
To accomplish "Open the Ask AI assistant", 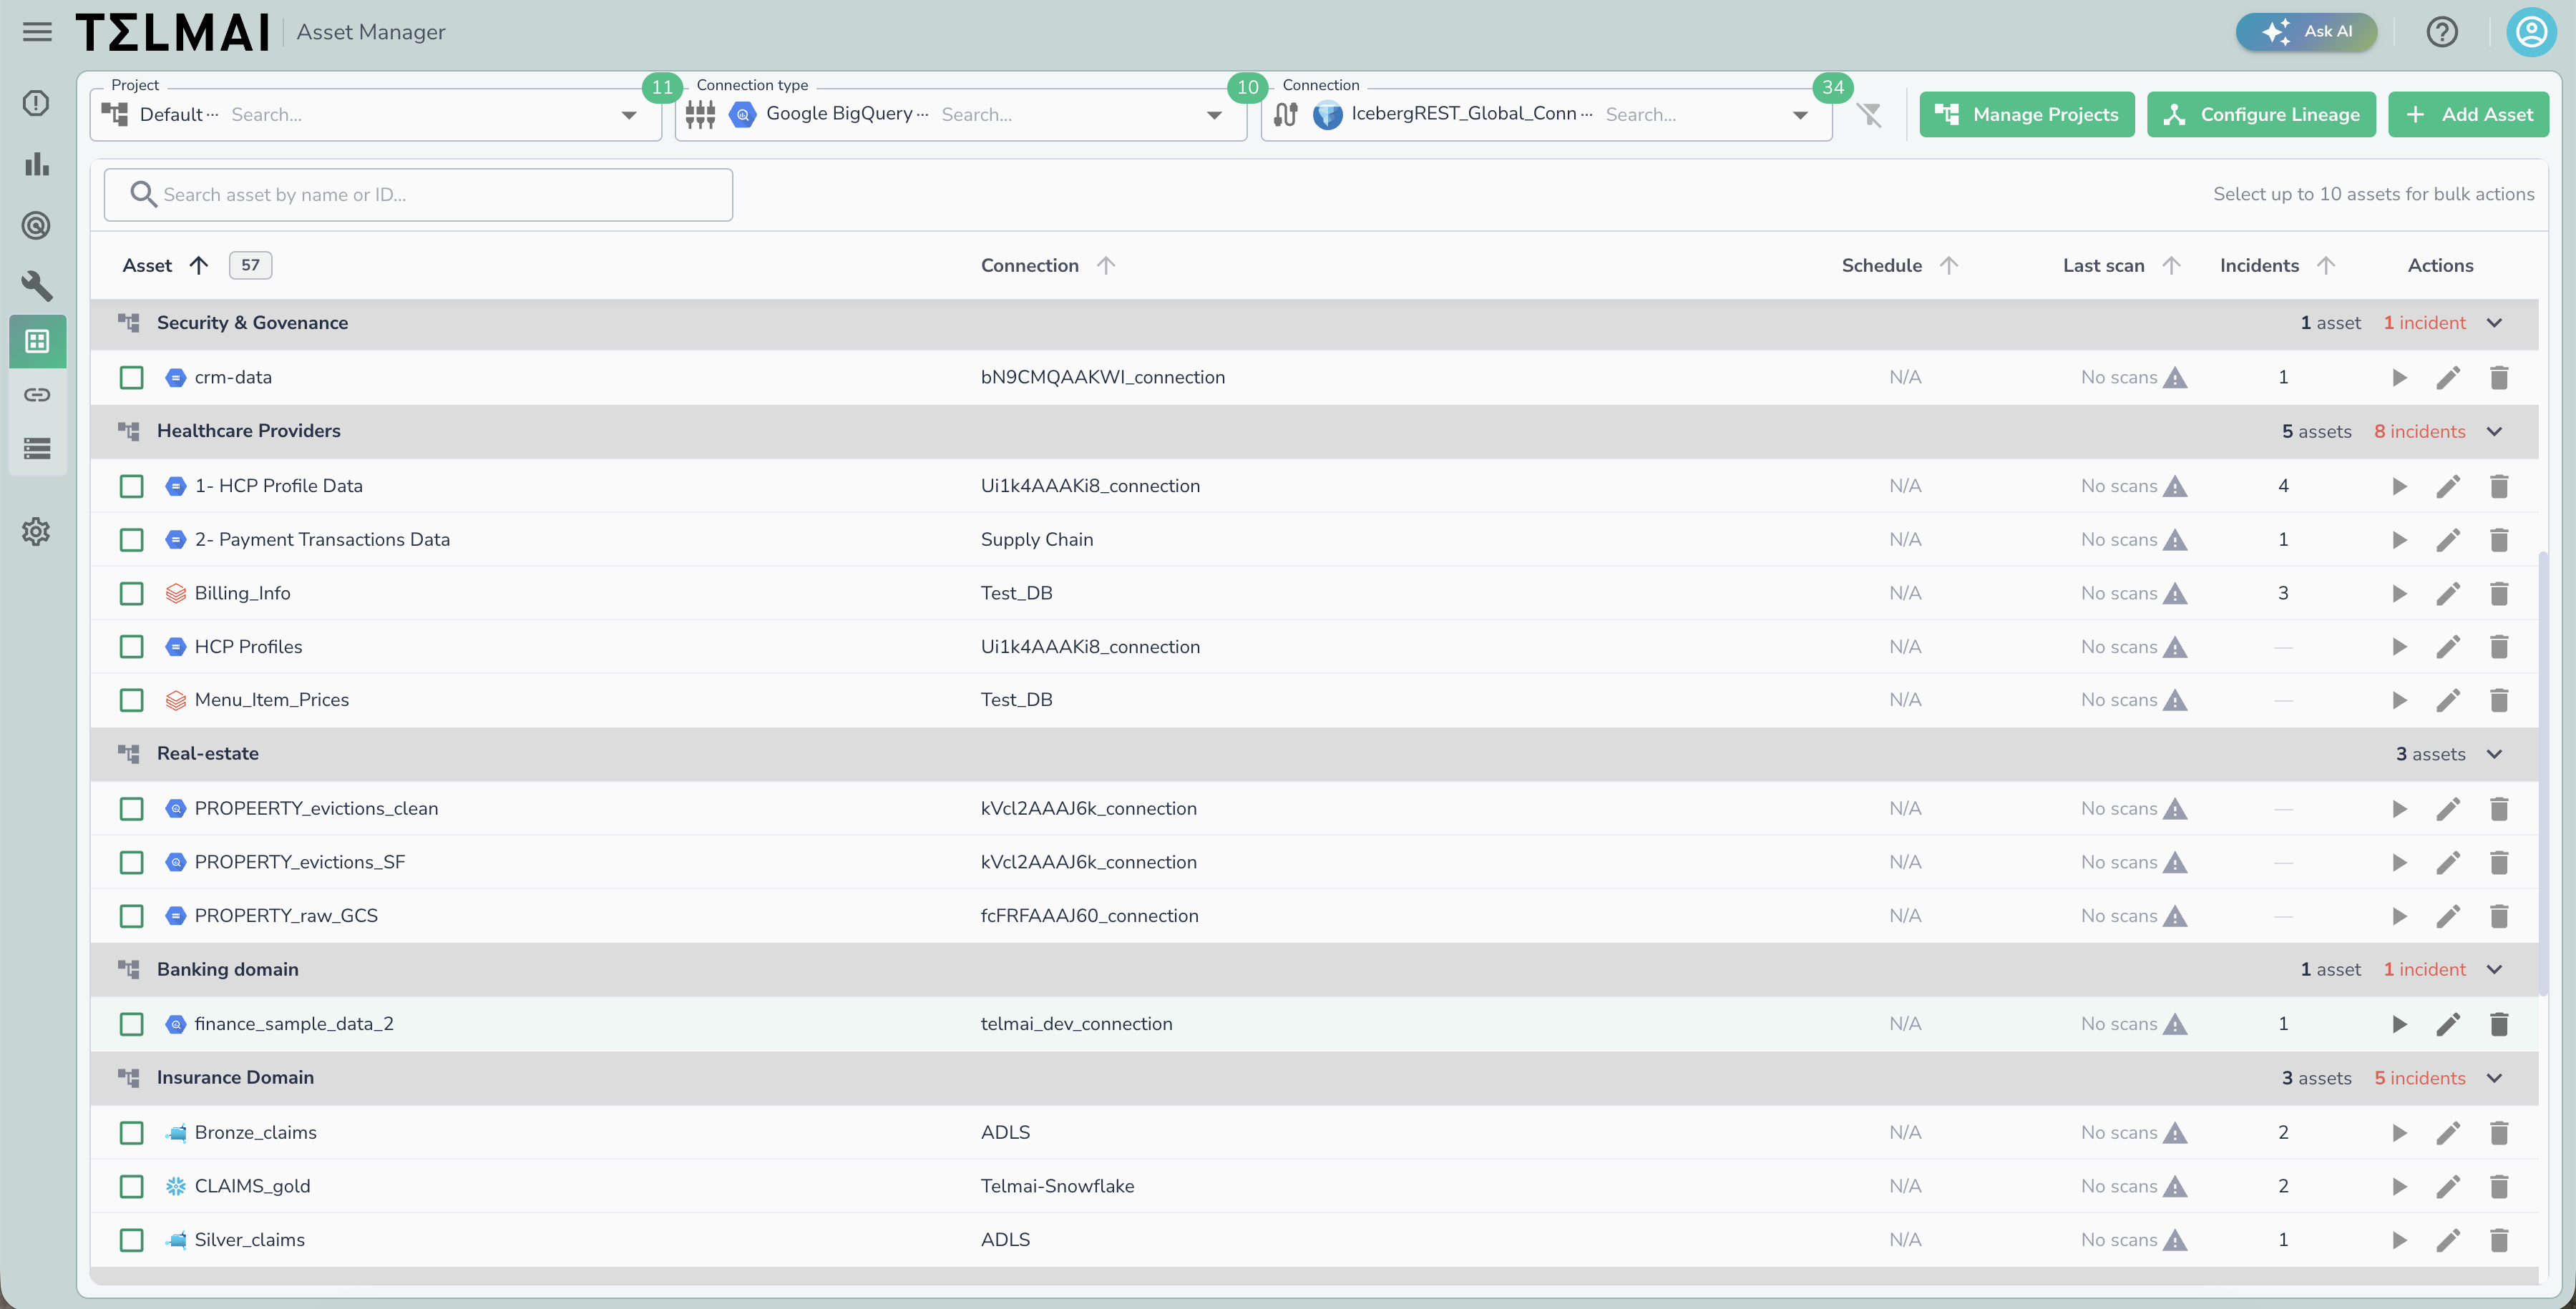I will [2306, 32].
